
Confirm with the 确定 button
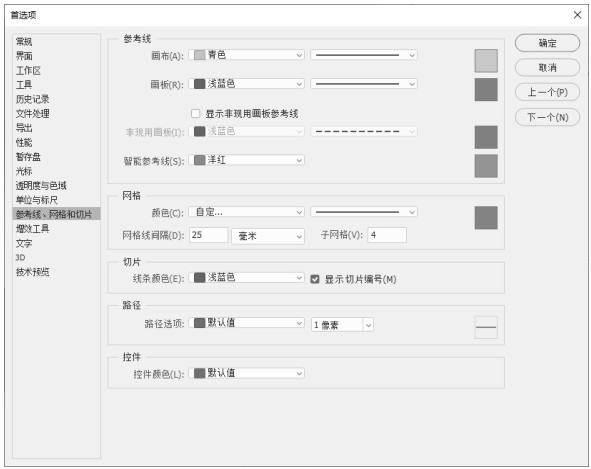[547, 43]
